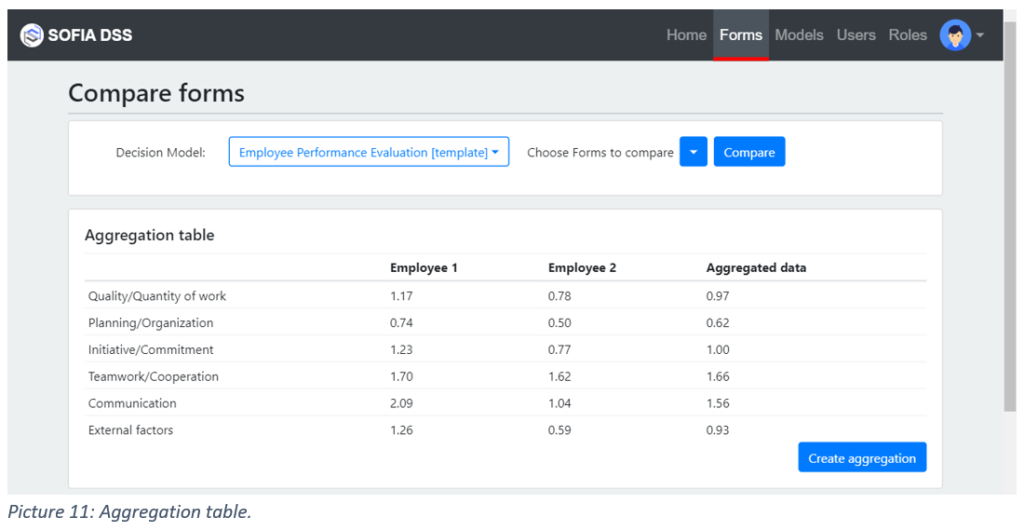1024x531 pixels.
Task: Select Employee 2 Teamwork value 1.62
Action: click(x=559, y=376)
